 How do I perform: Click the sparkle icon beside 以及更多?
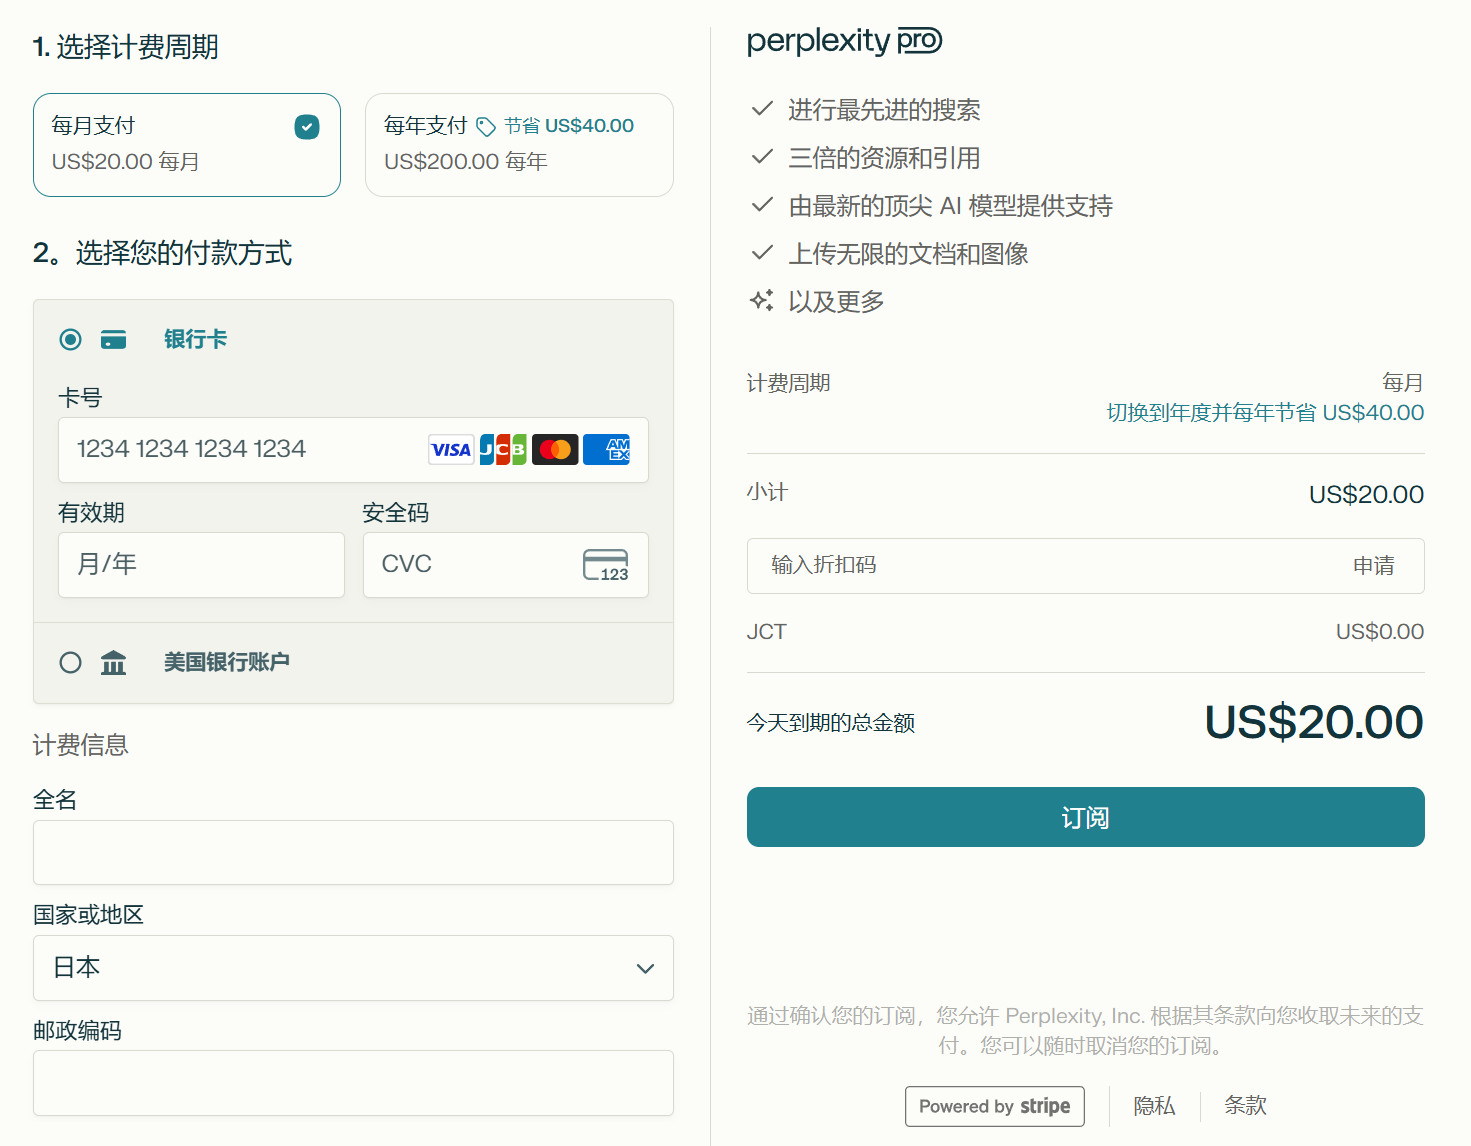click(x=762, y=300)
